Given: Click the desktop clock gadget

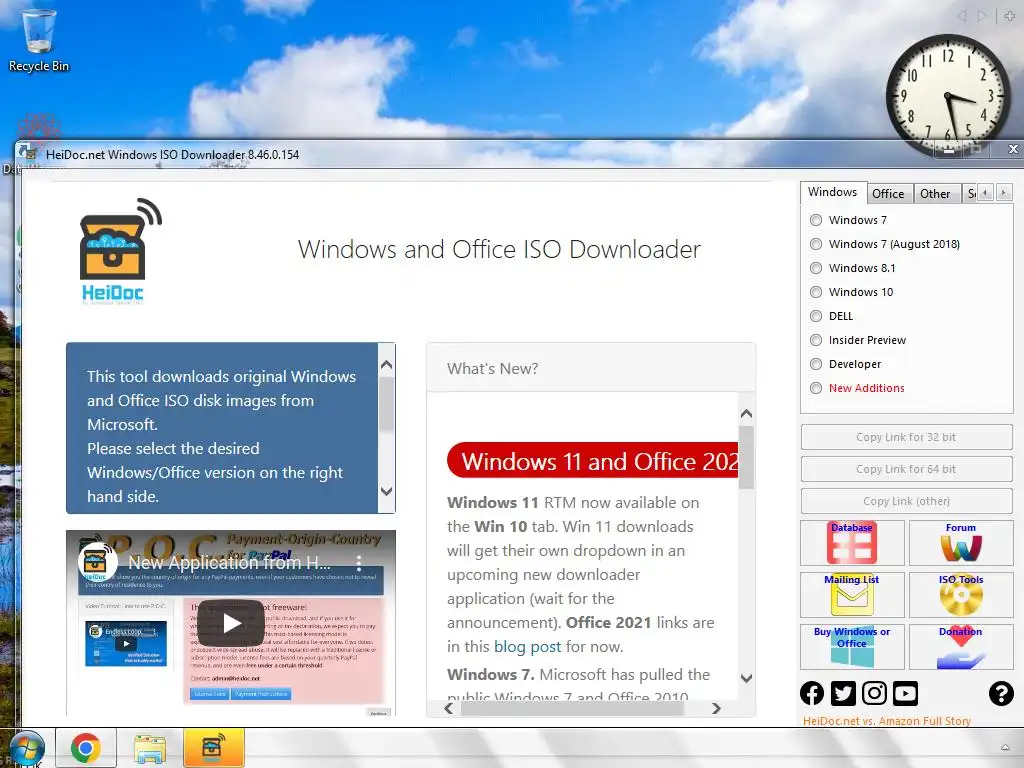Looking at the screenshot, I should (948, 95).
